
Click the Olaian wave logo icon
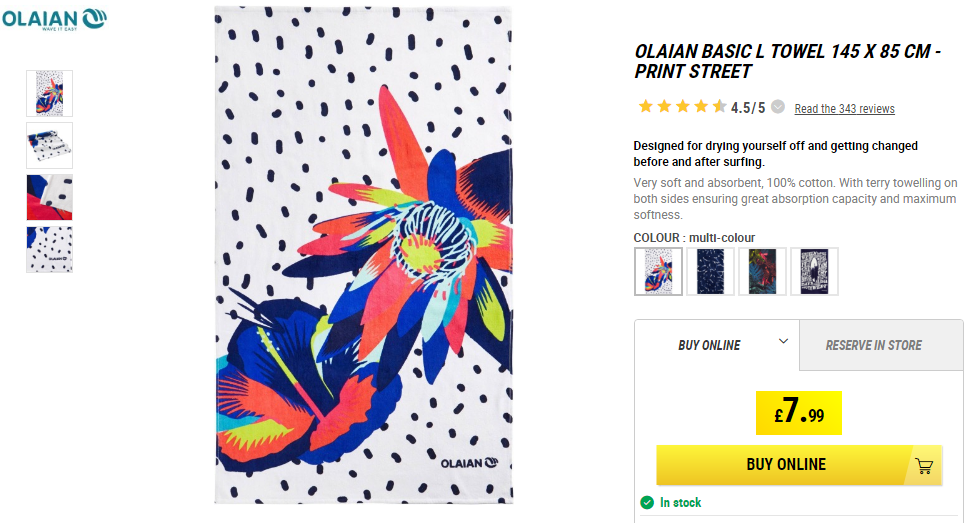95,19
